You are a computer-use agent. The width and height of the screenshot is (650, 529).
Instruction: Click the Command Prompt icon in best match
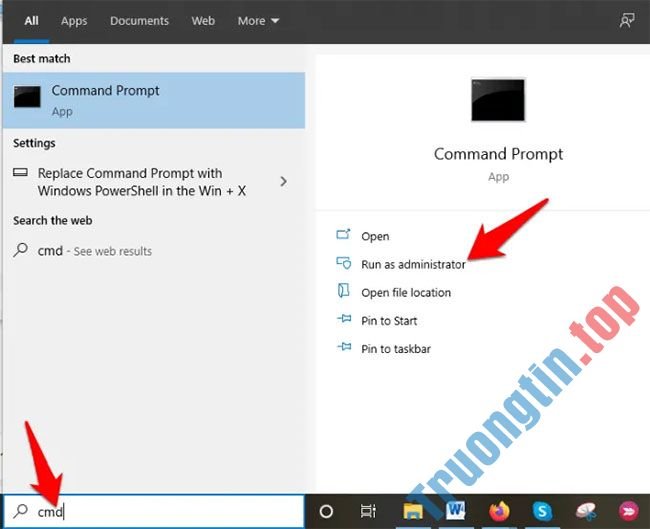[27, 97]
